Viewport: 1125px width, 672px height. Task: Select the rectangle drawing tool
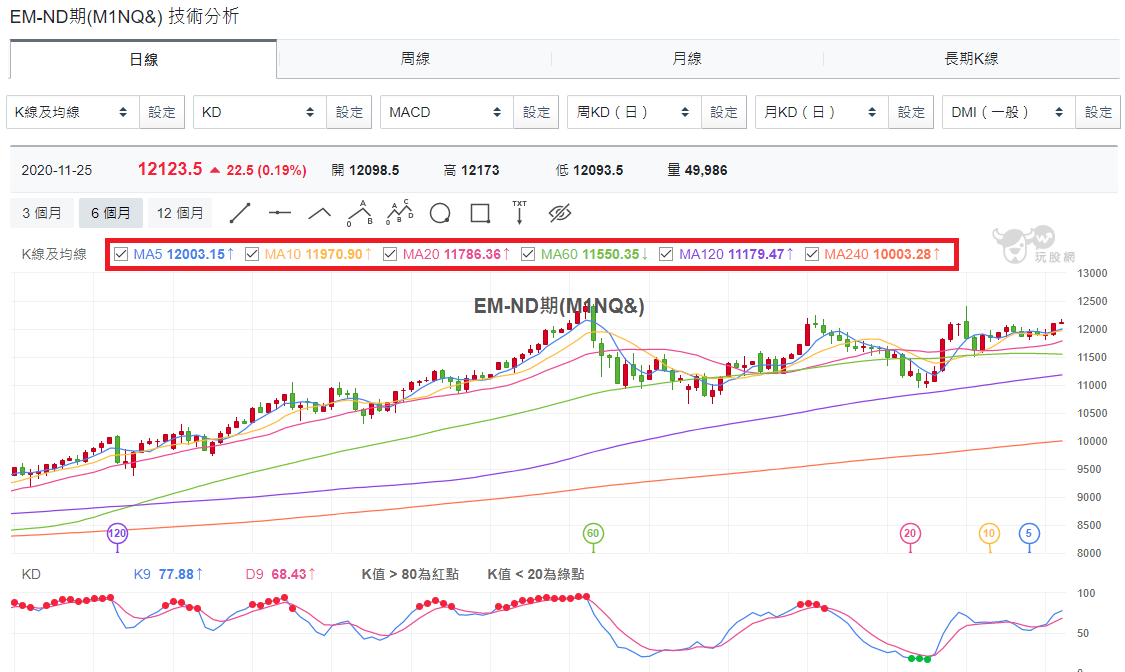pos(480,213)
